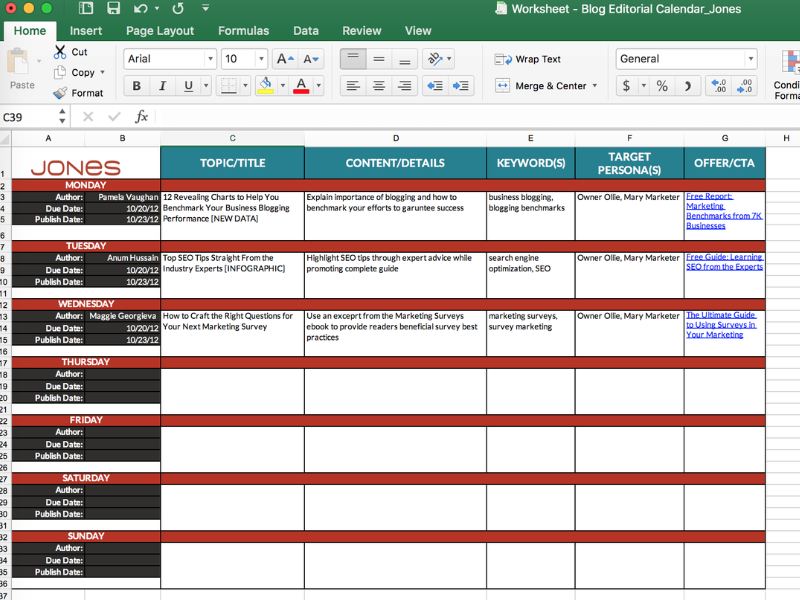800x600 pixels.
Task: Increase font size with the larger A icon
Action: (x=285, y=59)
